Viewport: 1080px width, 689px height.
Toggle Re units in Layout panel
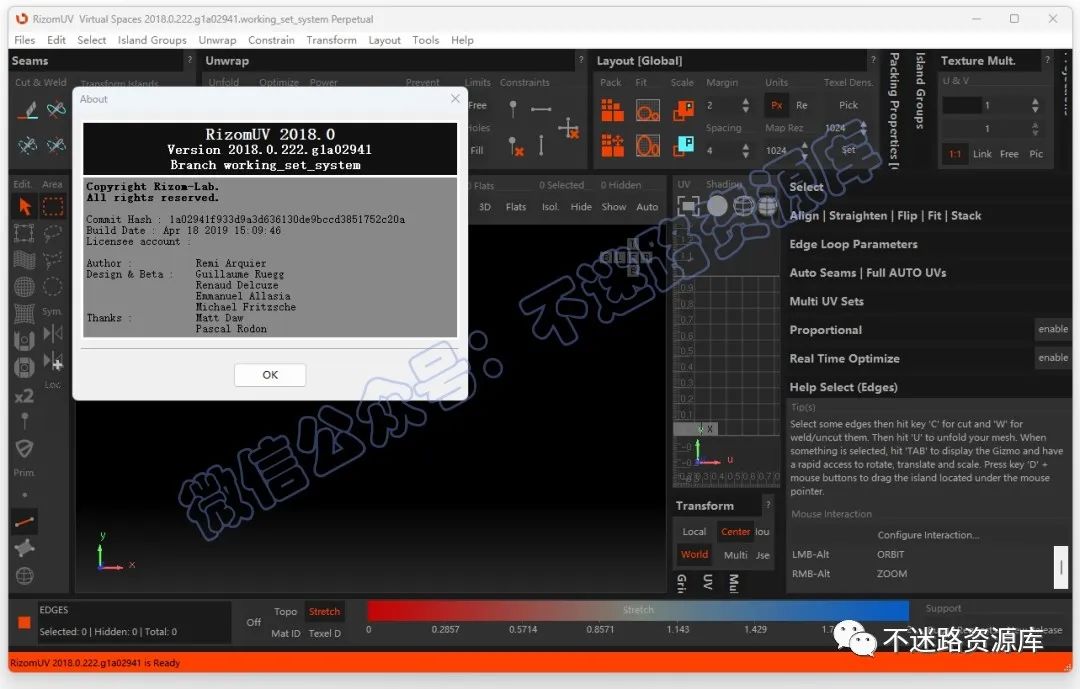[x=802, y=105]
